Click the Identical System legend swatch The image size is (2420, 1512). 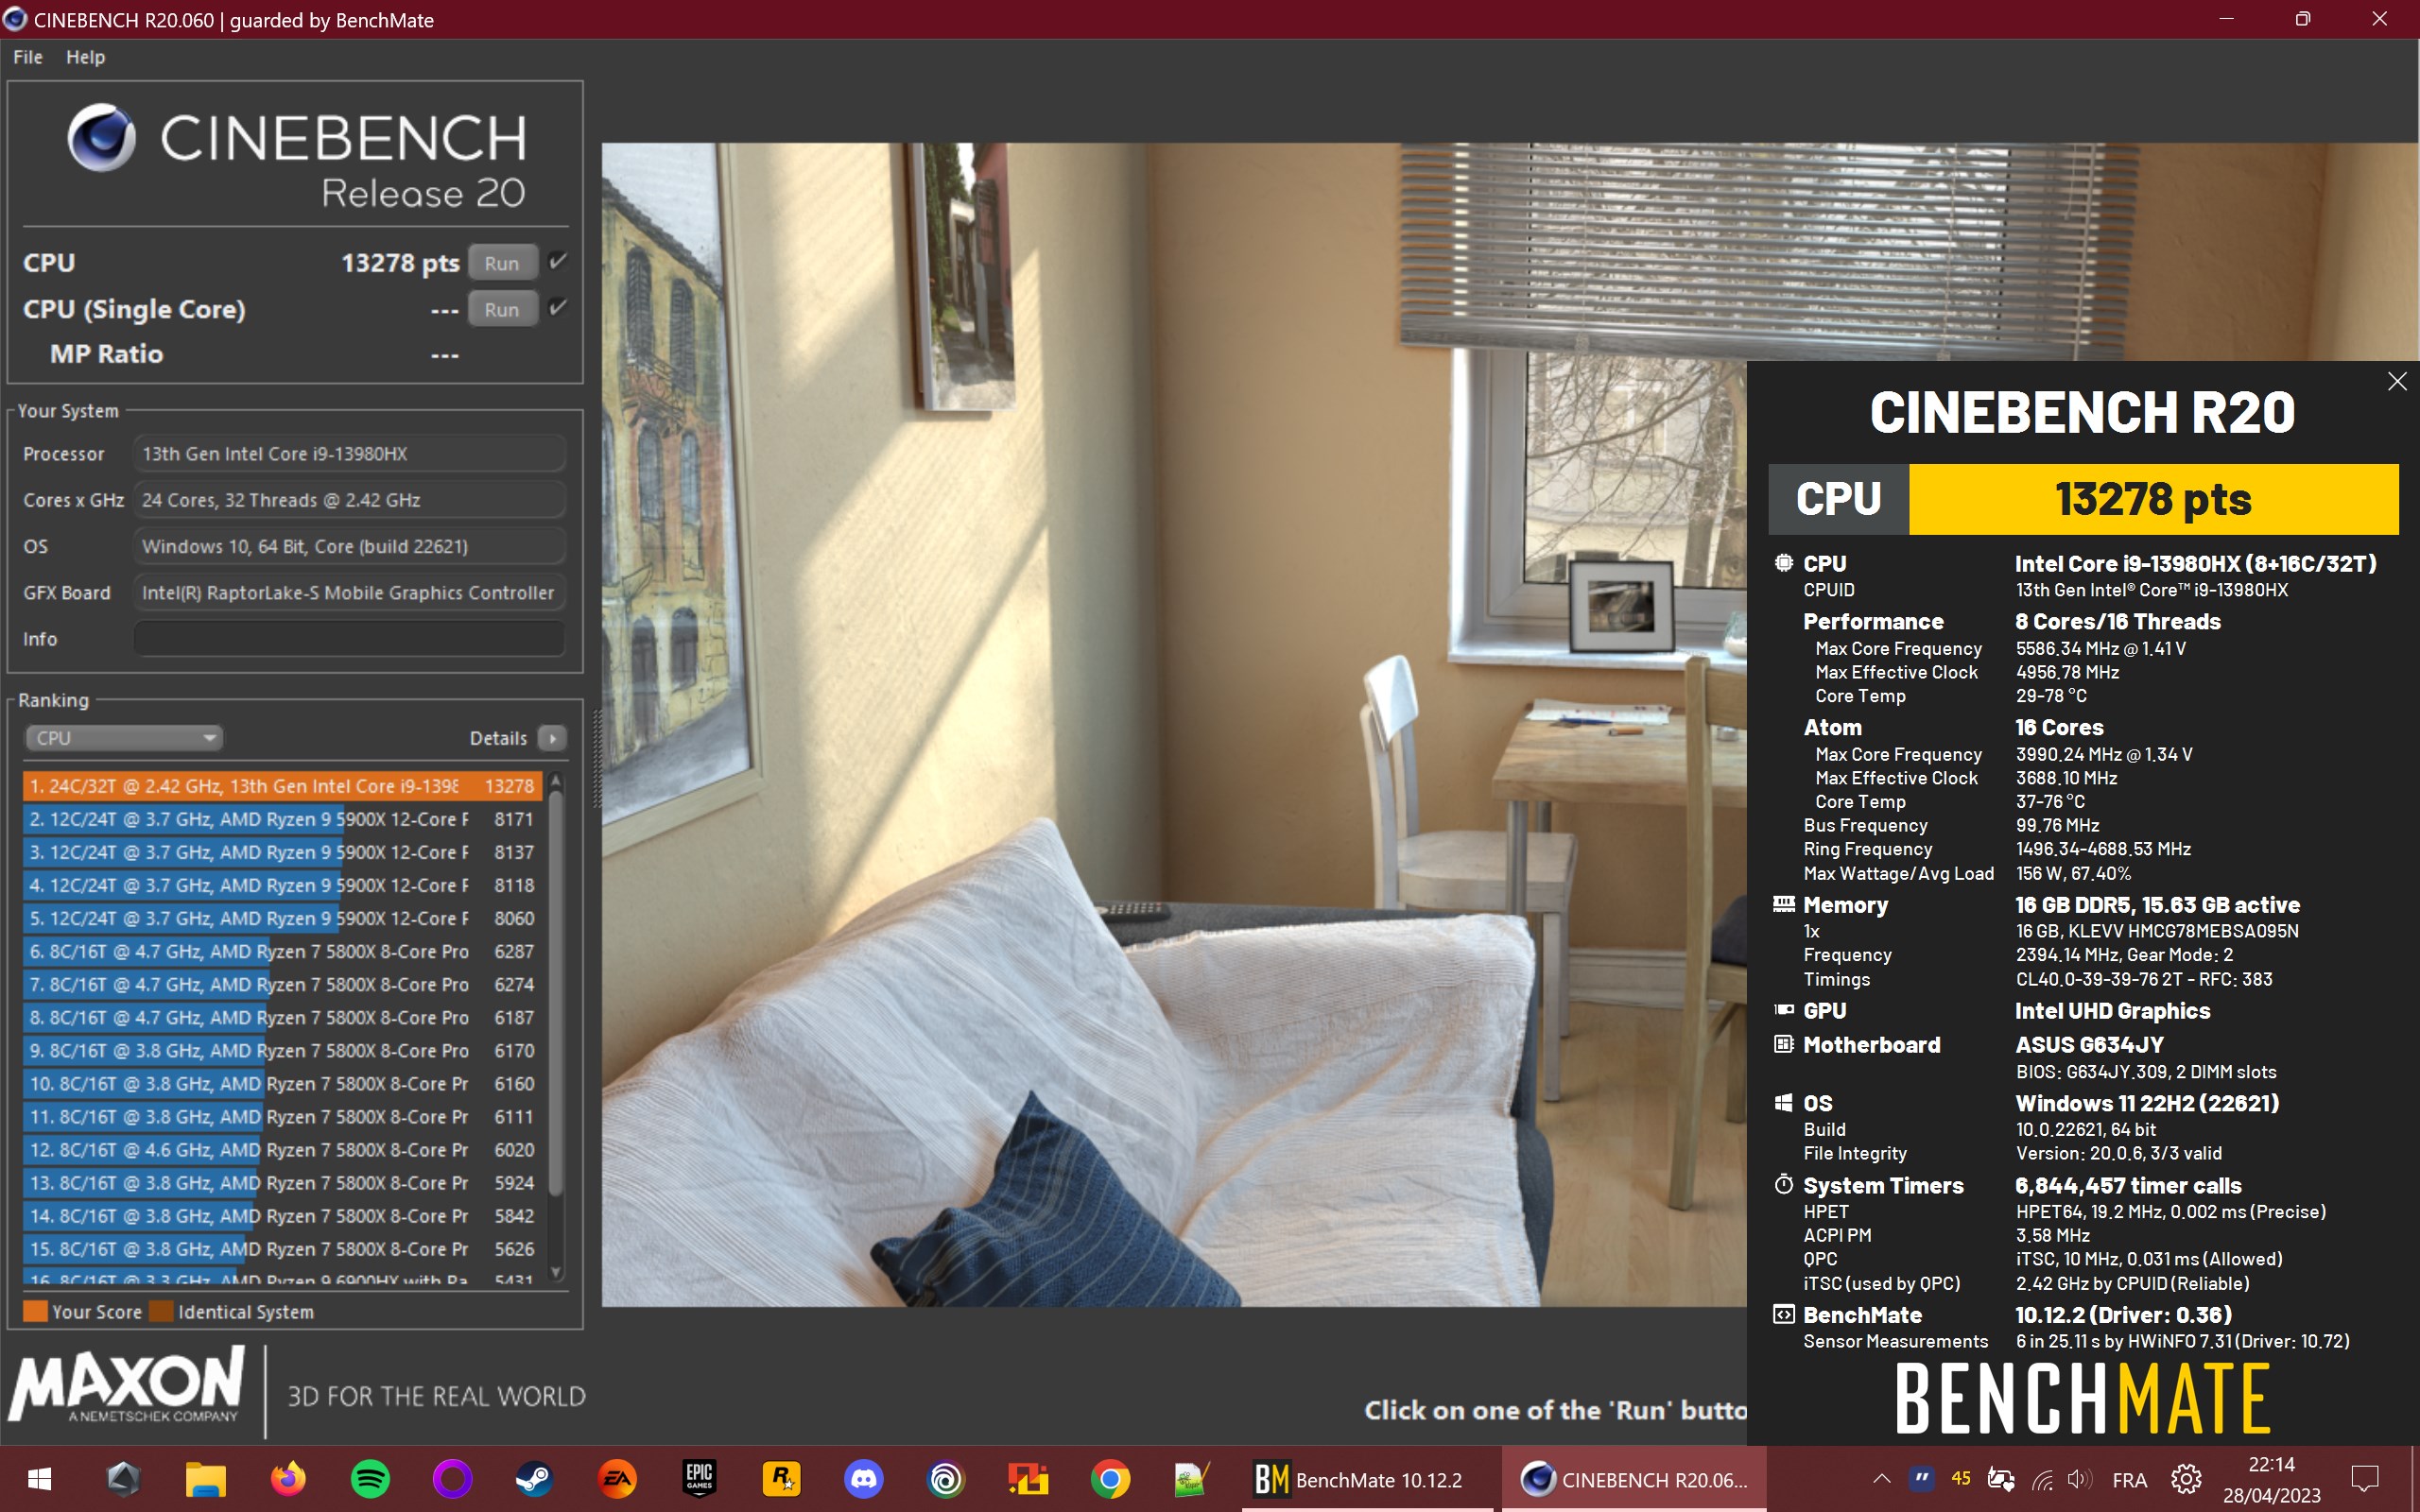pyautogui.click(x=161, y=1311)
